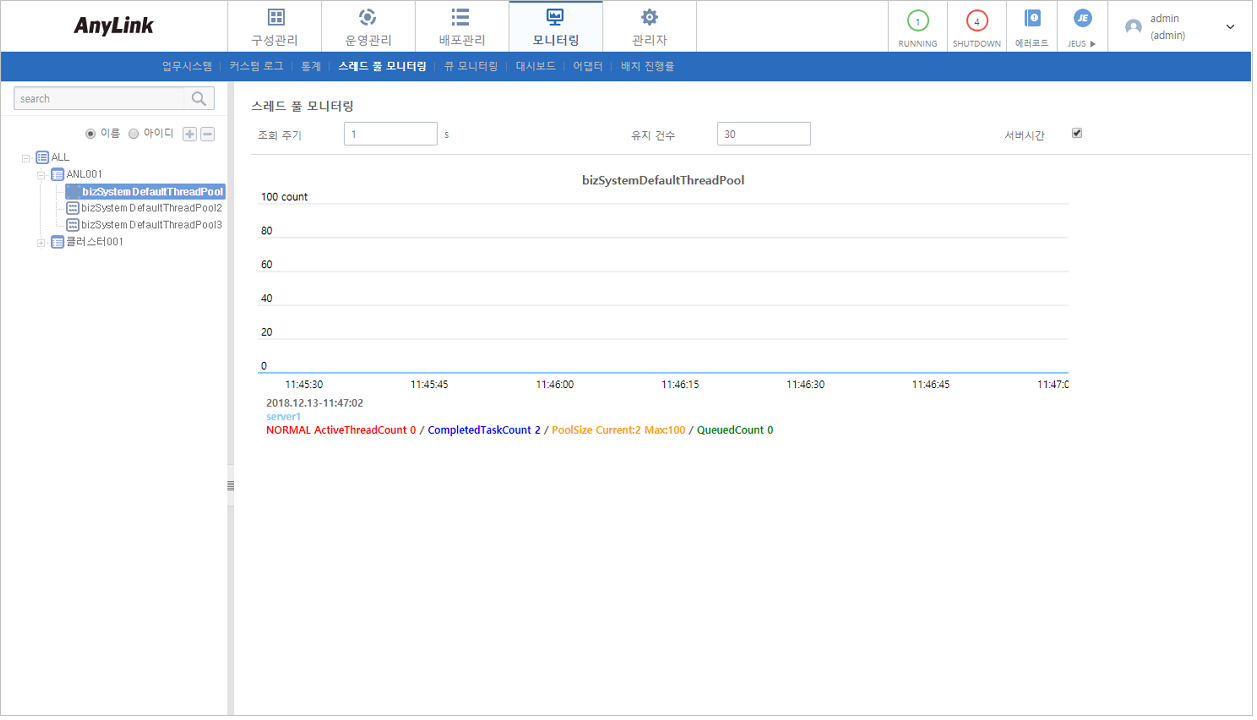This screenshot has height=720, width=1257.
Task: Collapse the ANL001 tree node
Action: point(42,175)
